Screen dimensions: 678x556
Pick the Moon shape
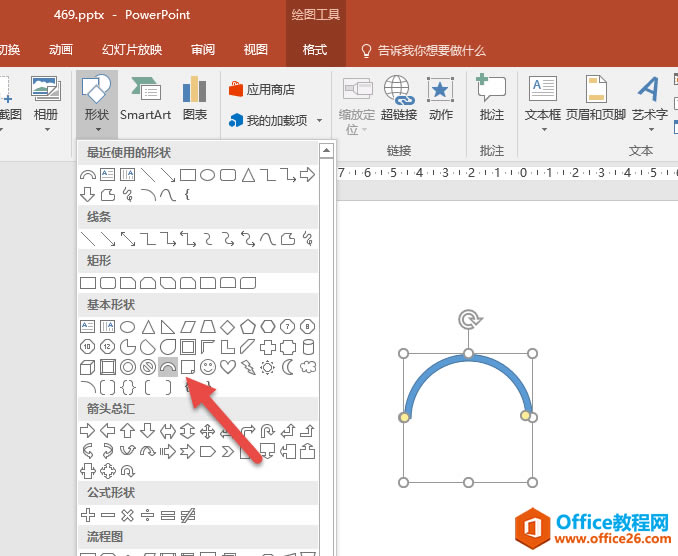click(x=288, y=367)
